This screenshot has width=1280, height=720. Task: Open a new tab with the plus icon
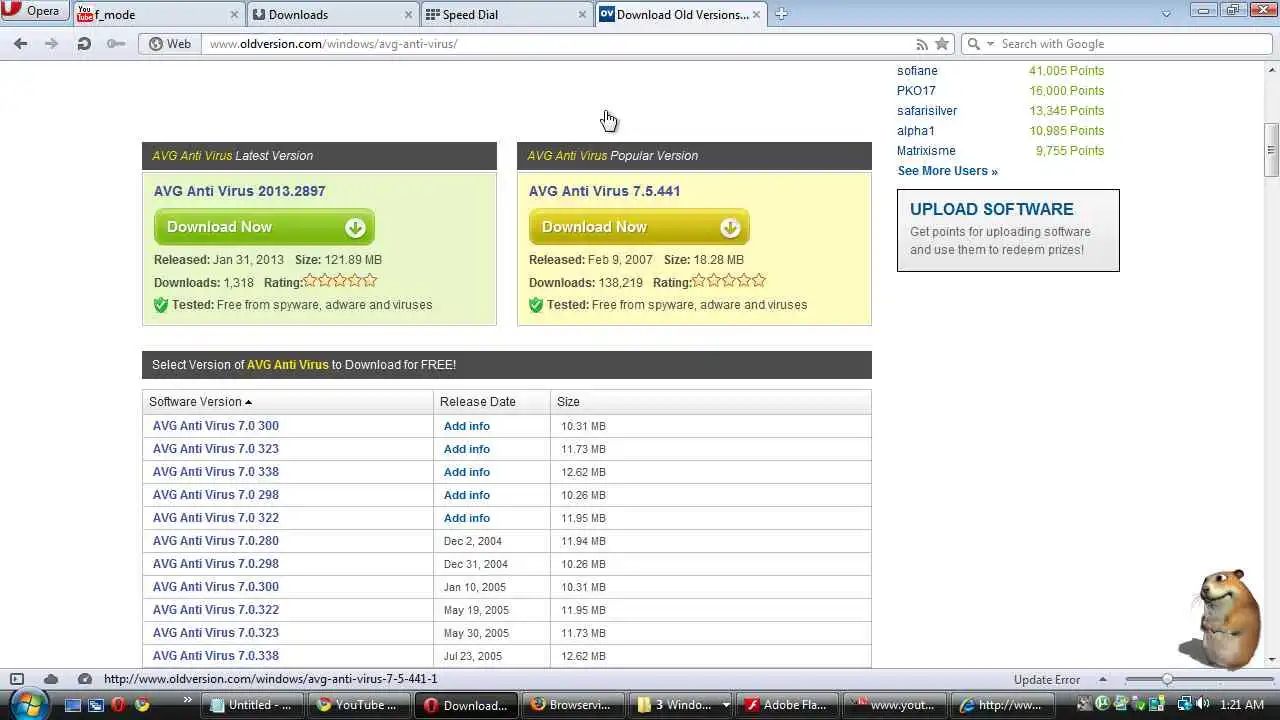pyautogui.click(x=781, y=14)
